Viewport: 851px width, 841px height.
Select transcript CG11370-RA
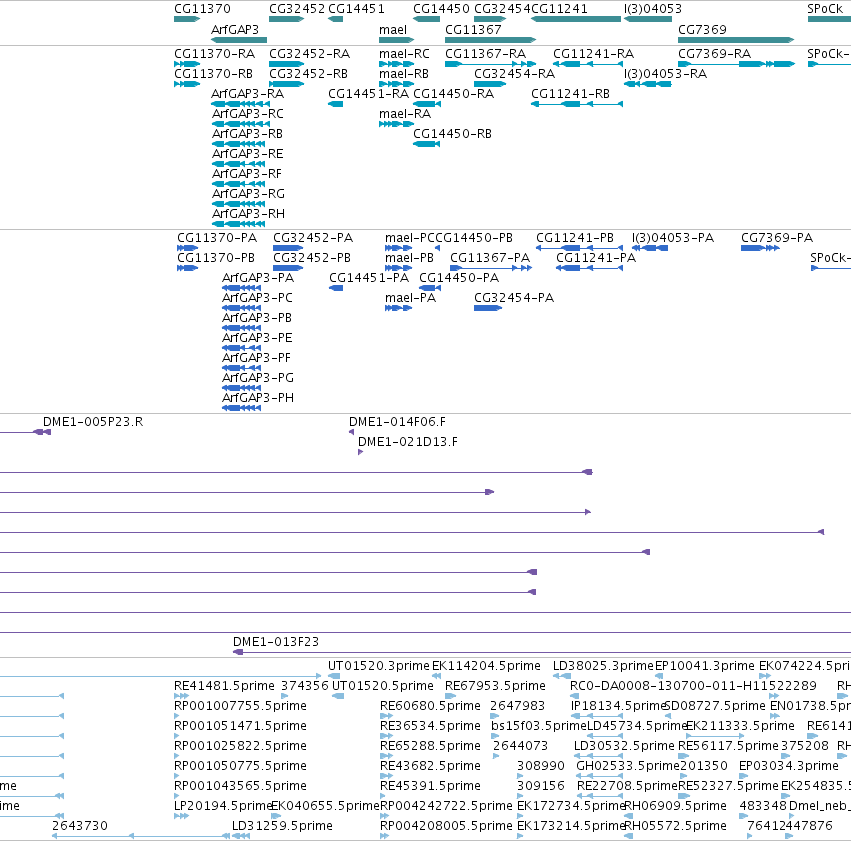[187, 64]
